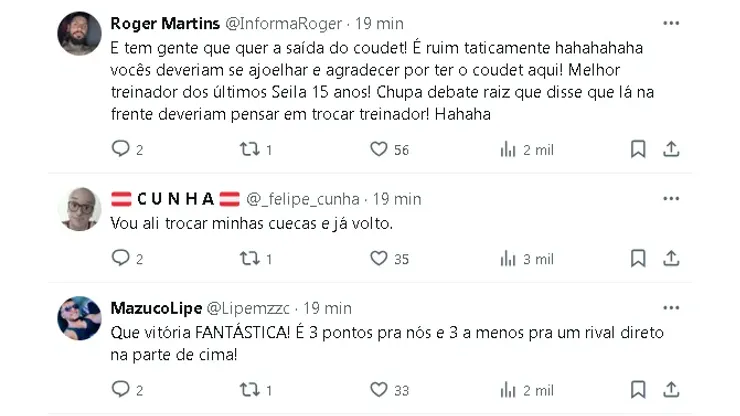Share MazucoLipe's tweet
This screenshot has width=740, height=416.
coord(672,389)
